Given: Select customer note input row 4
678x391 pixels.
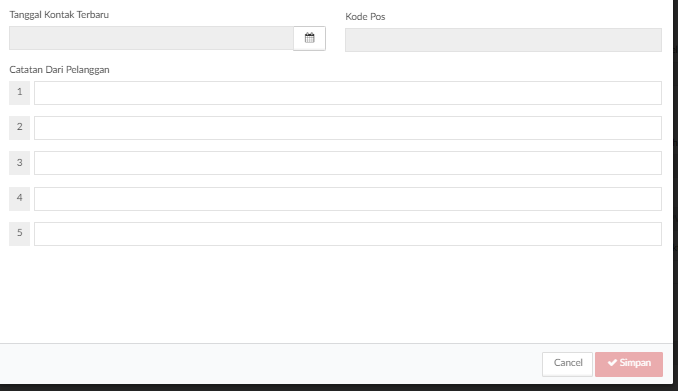Looking at the screenshot, I should [348, 199].
